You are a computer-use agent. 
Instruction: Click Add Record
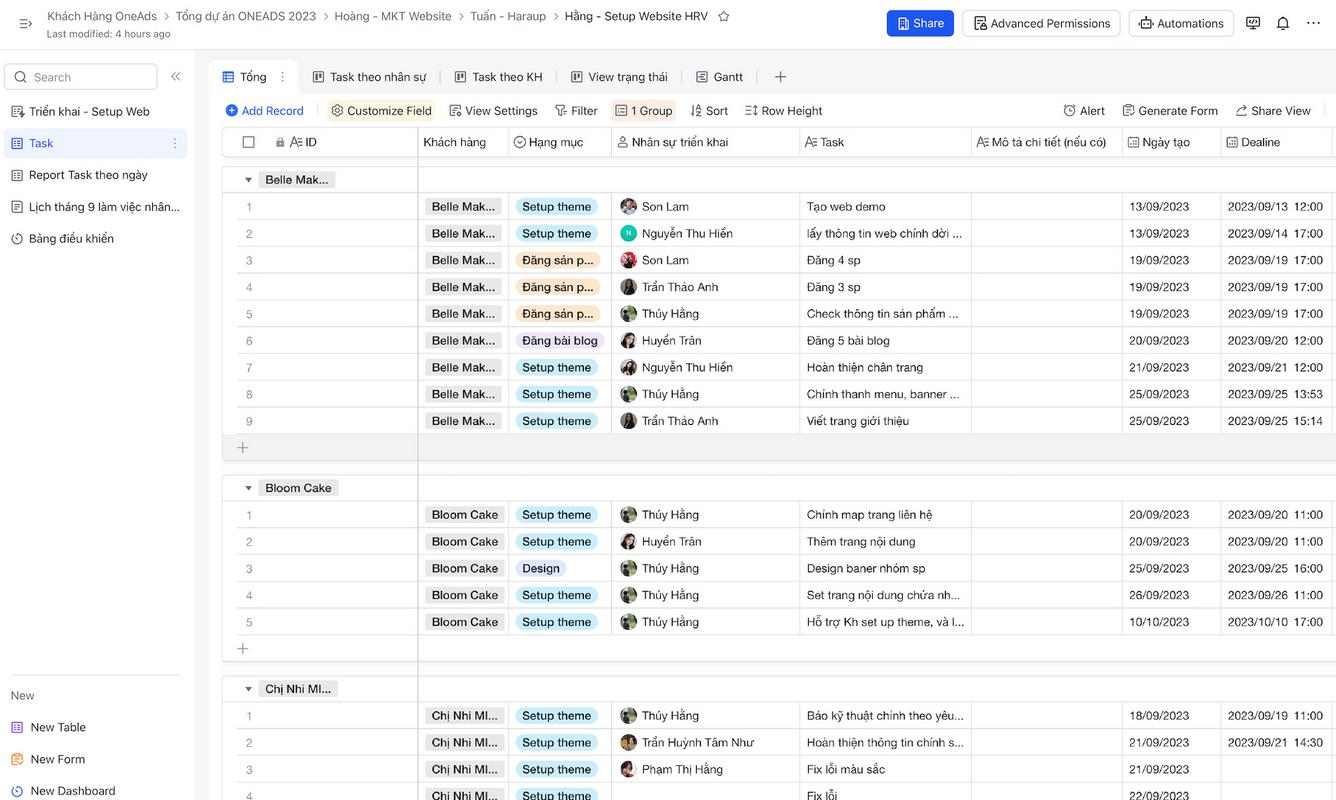(x=265, y=111)
